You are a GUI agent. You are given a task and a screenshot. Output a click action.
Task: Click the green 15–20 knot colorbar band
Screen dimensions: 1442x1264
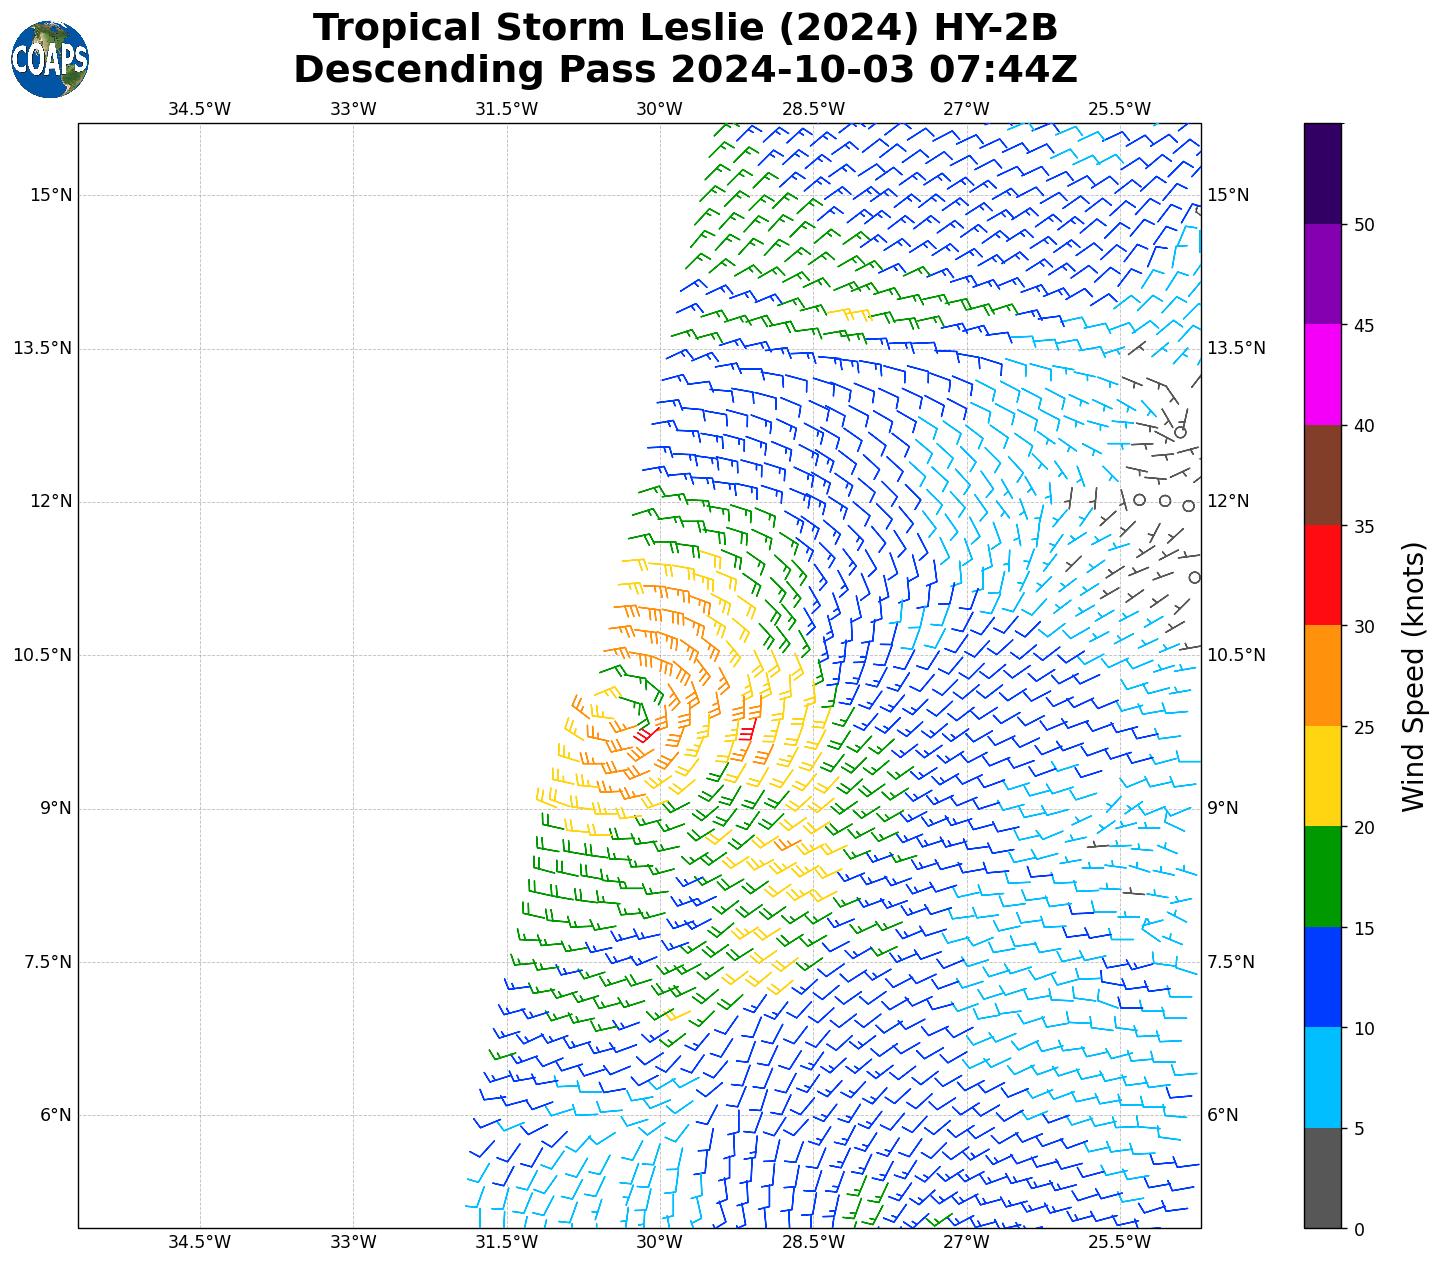coord(1323,876)
